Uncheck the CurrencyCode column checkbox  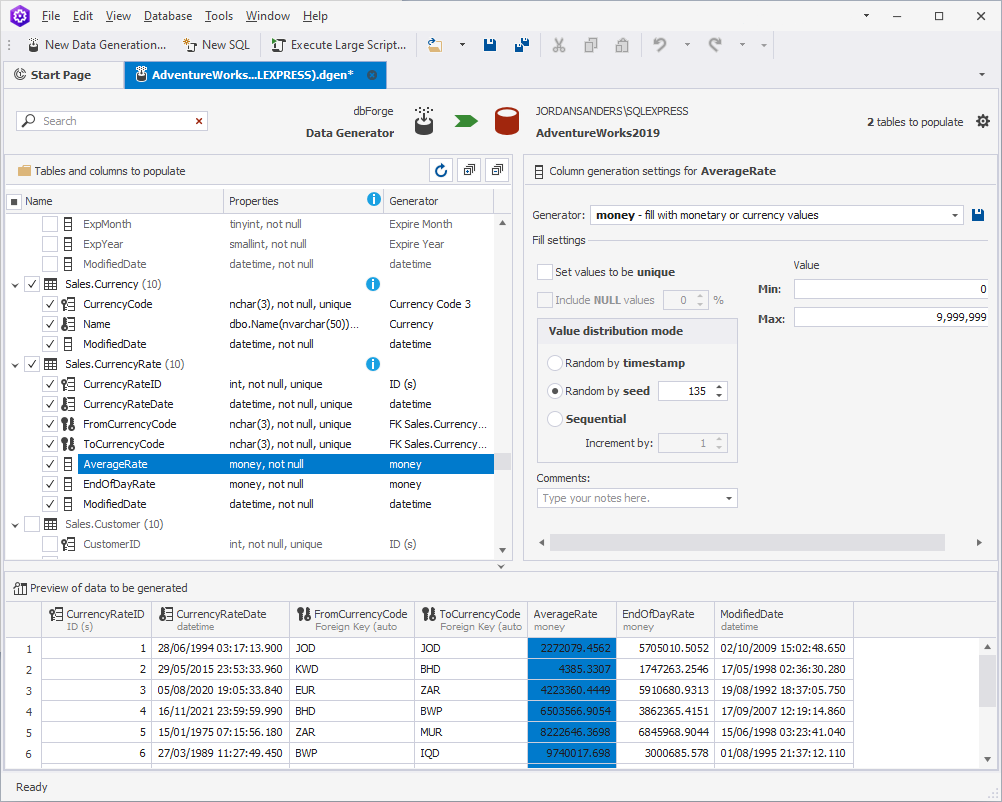tap(50, 304)
